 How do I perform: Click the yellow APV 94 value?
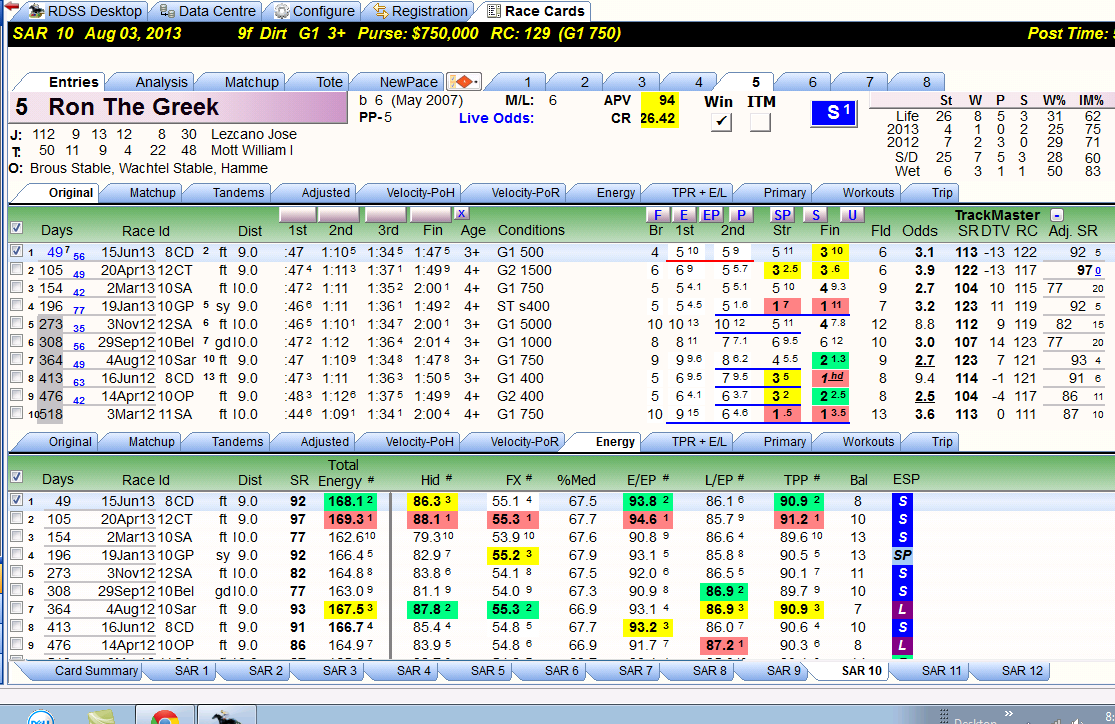pyautogui.click(x=659, y=100)
